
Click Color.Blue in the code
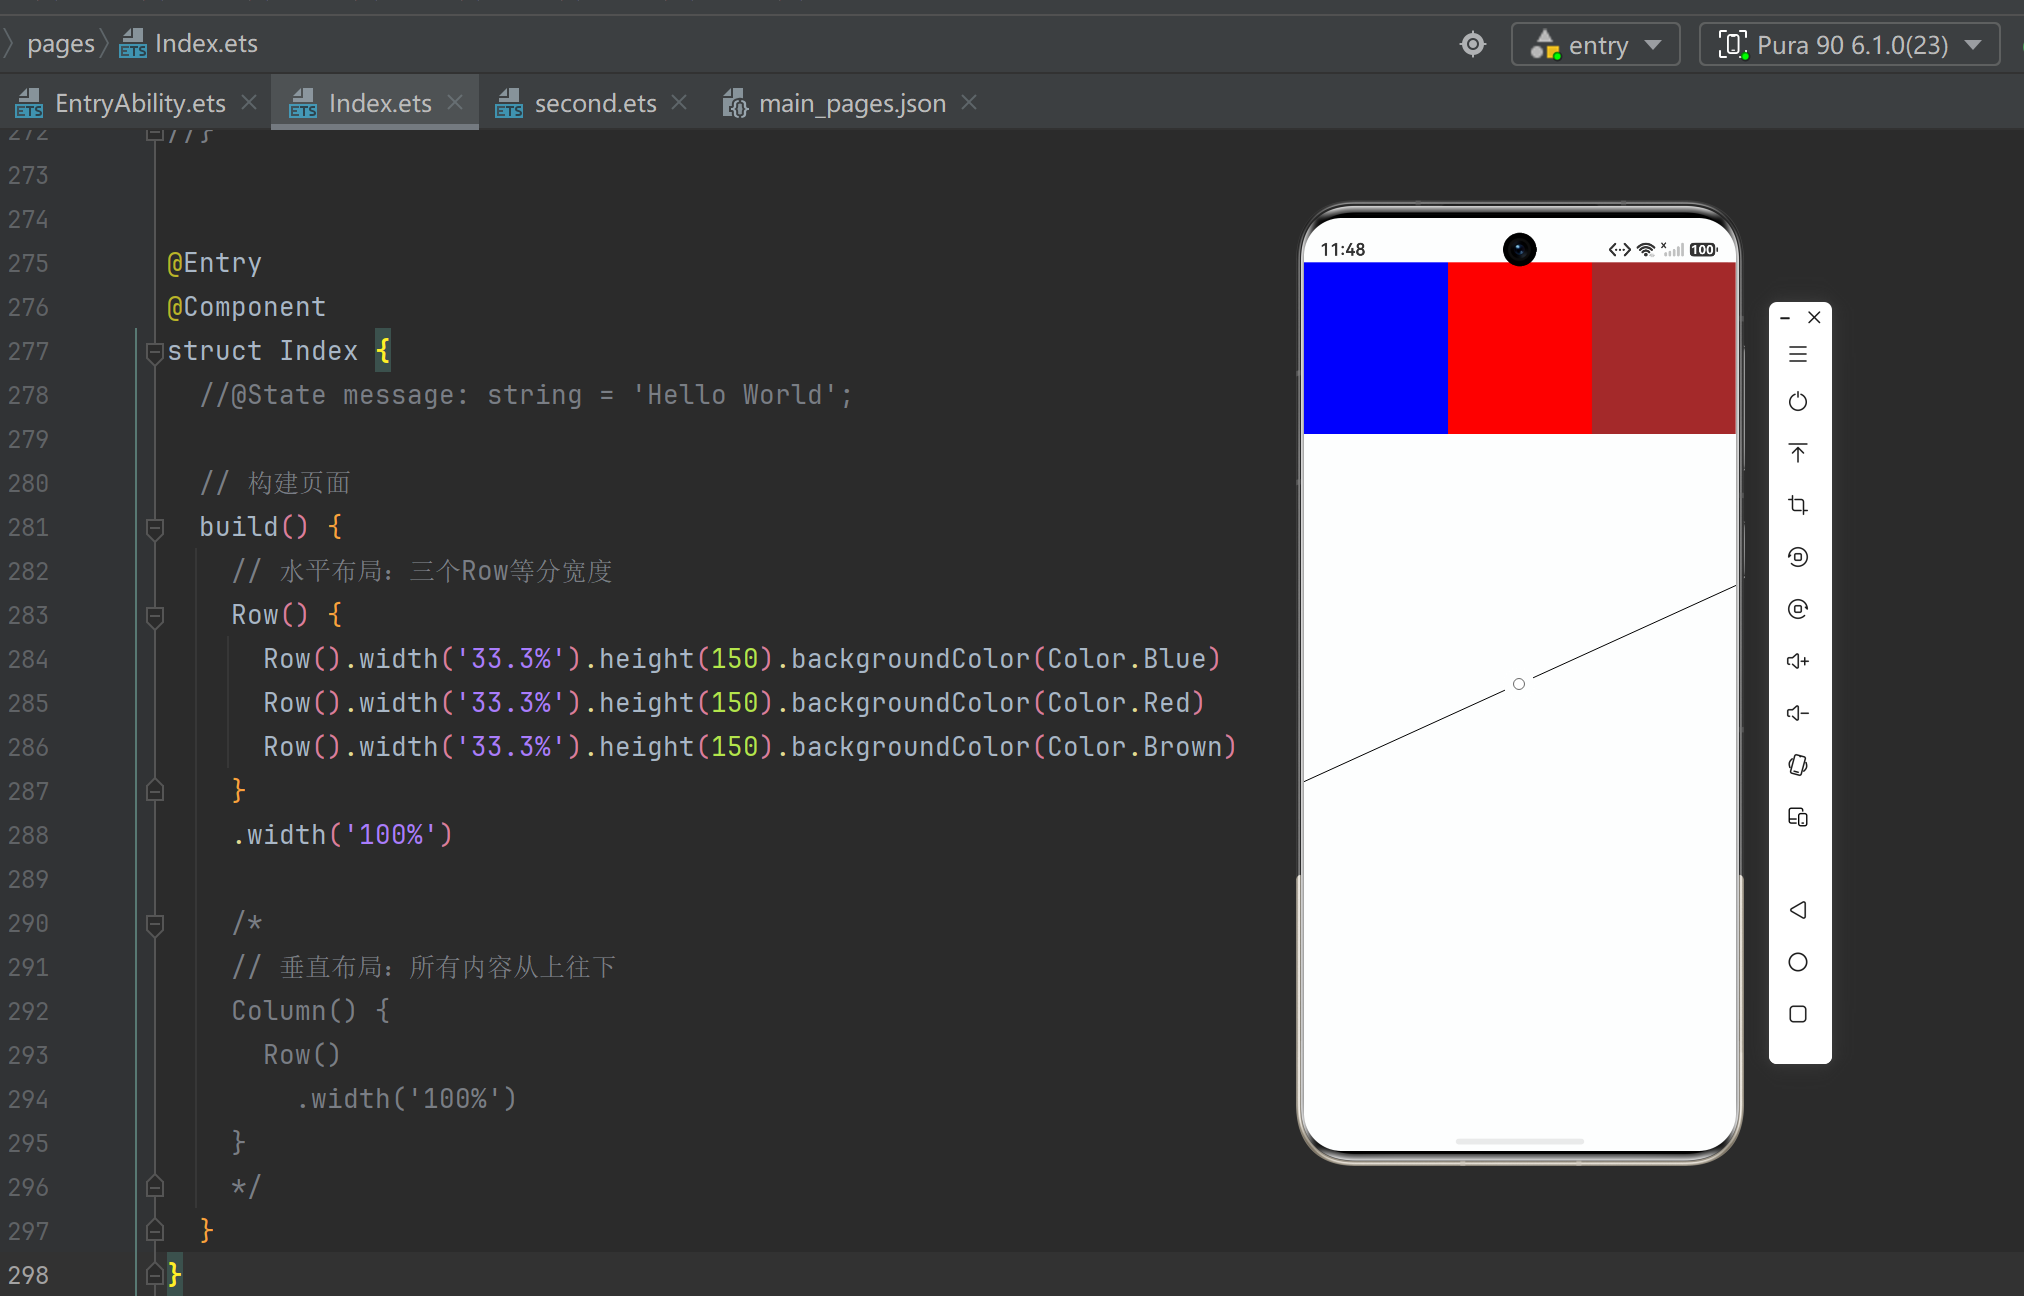(x=1126, y=659)
